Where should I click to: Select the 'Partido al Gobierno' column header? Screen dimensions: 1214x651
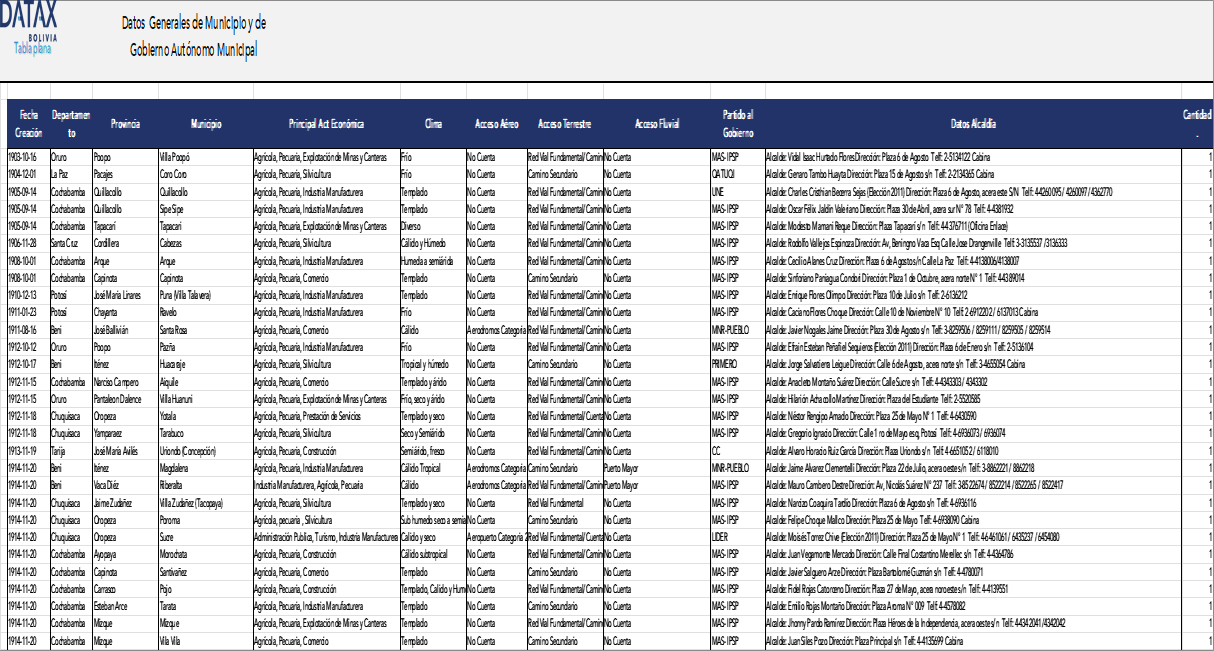coord(737,124)
